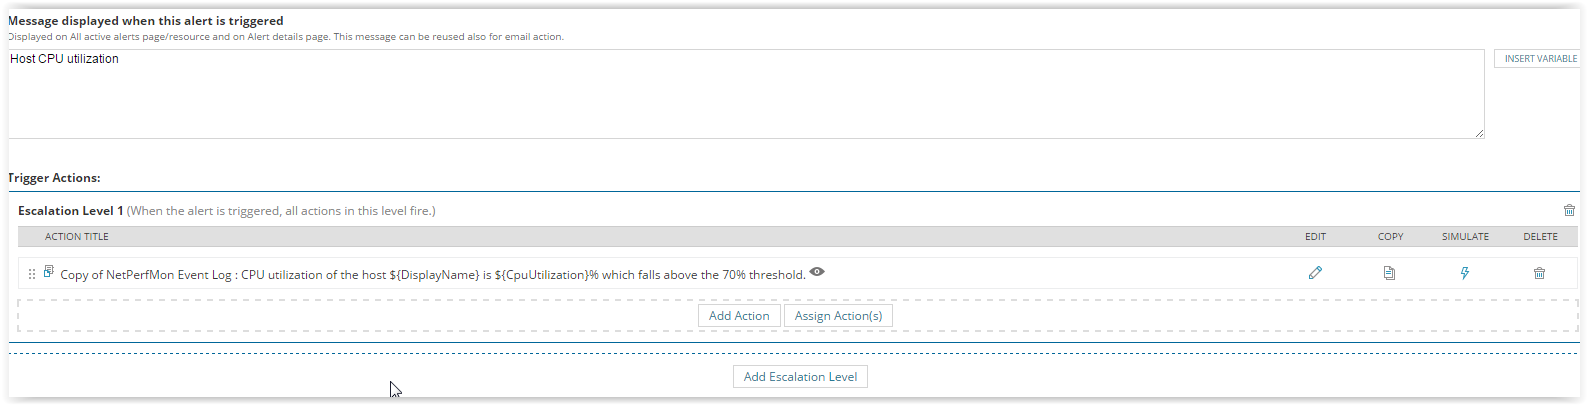Viewport: 1588px width, 405px height.
Task: Click the EDIT column header
Action: pos(1315,237)
